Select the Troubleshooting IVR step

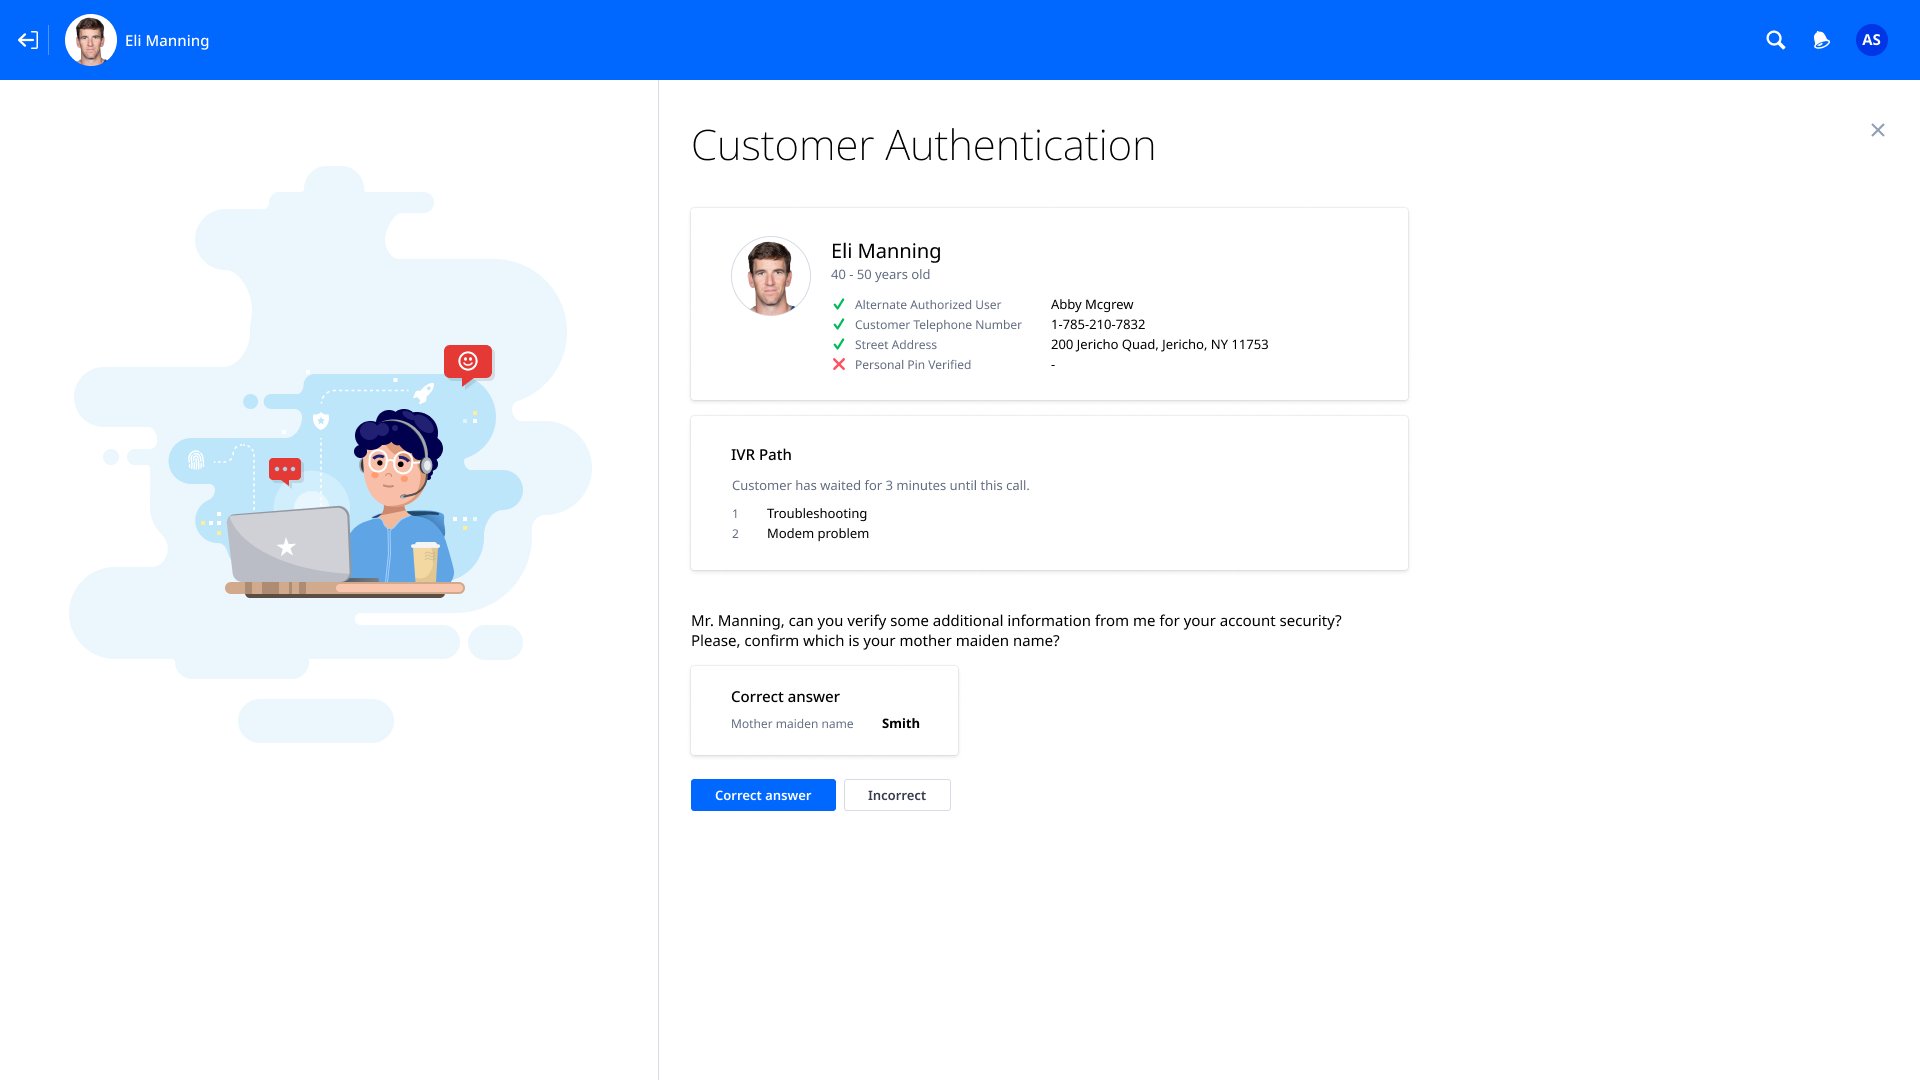pyautogui.click(x=817, y=514)
